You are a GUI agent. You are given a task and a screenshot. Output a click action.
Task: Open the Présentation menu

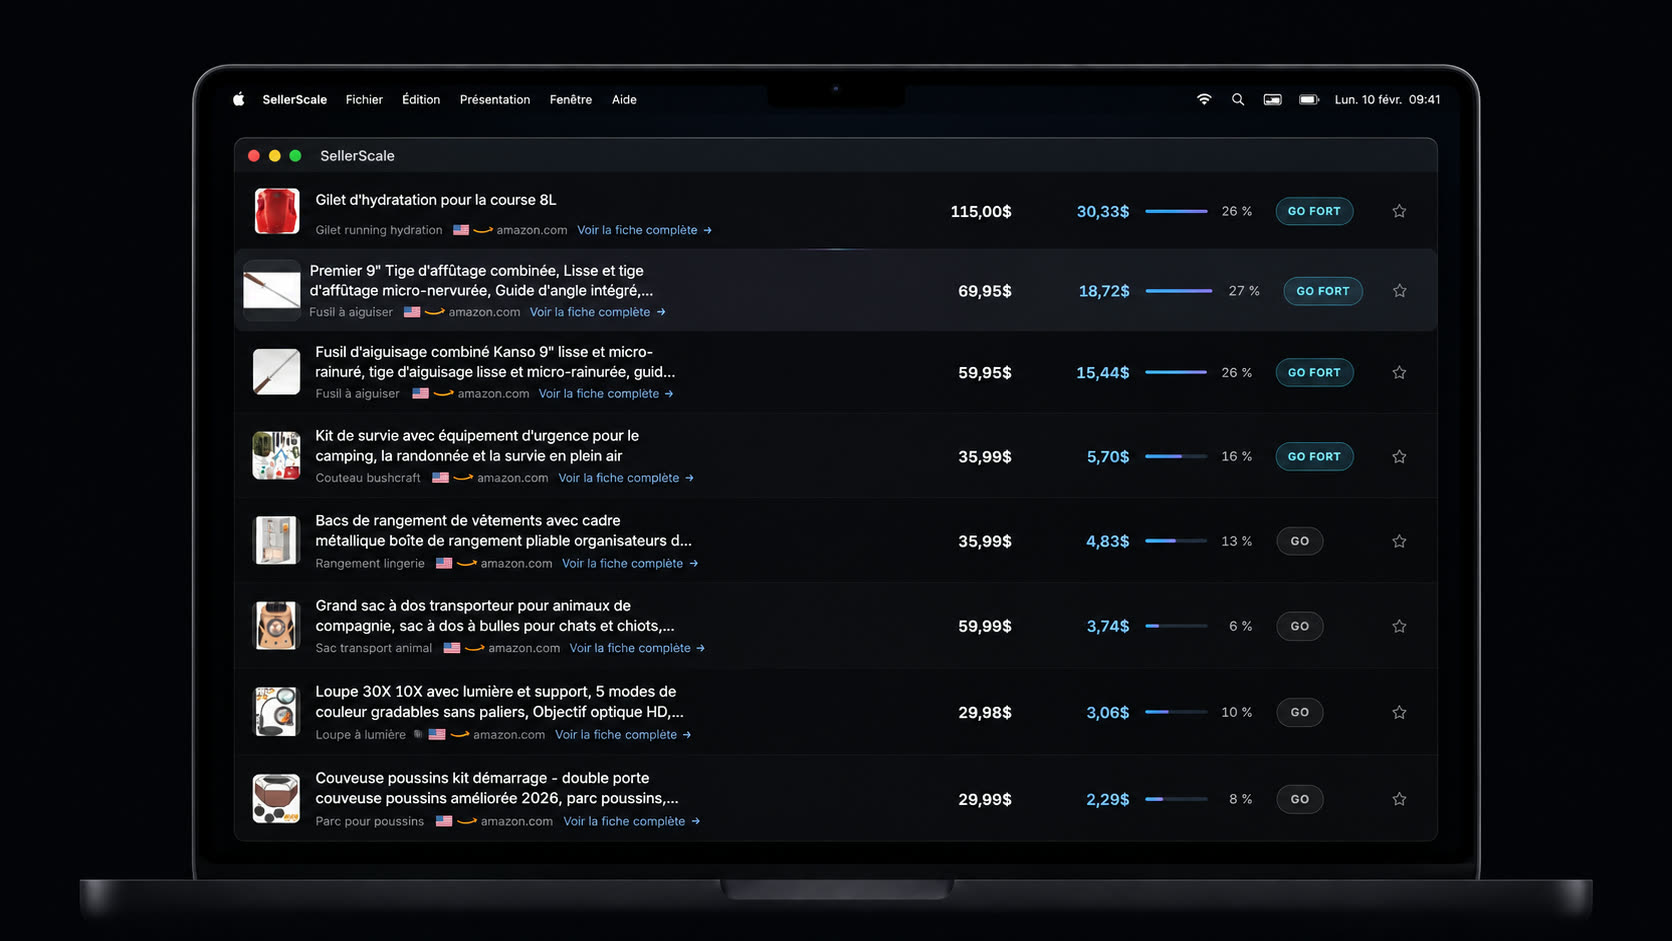tap(495, 99)
